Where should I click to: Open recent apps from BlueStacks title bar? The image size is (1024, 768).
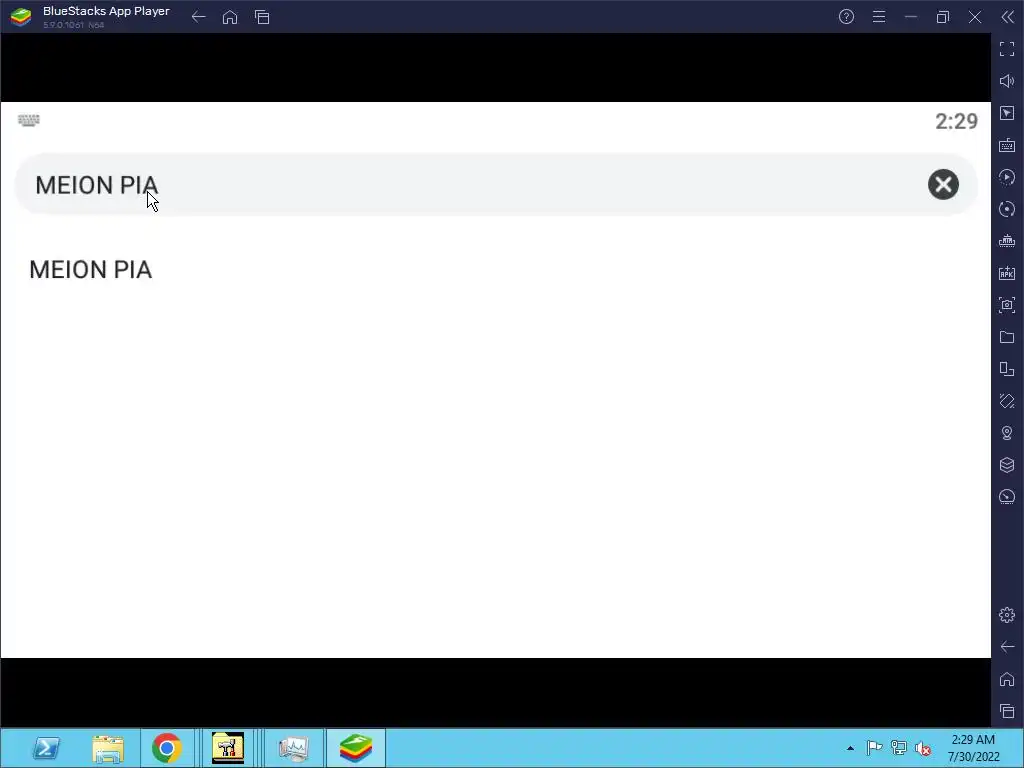(262, 17)
